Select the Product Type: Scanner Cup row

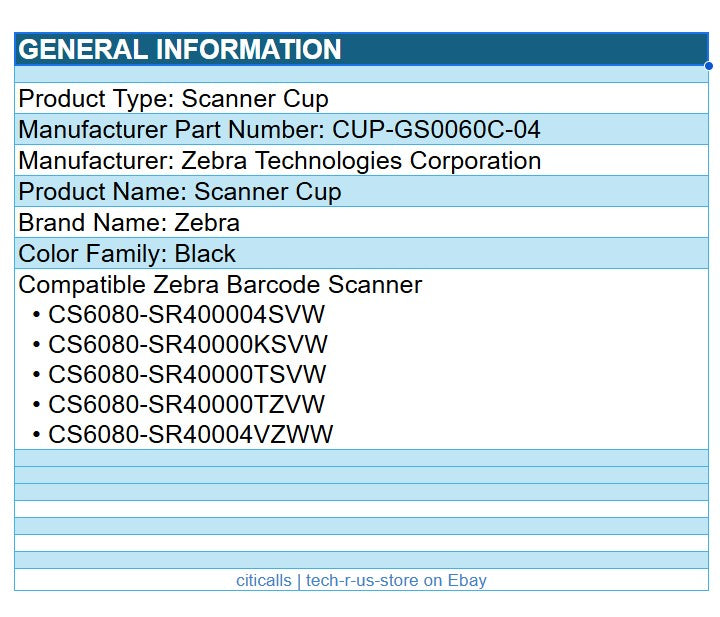coord(174,98)
